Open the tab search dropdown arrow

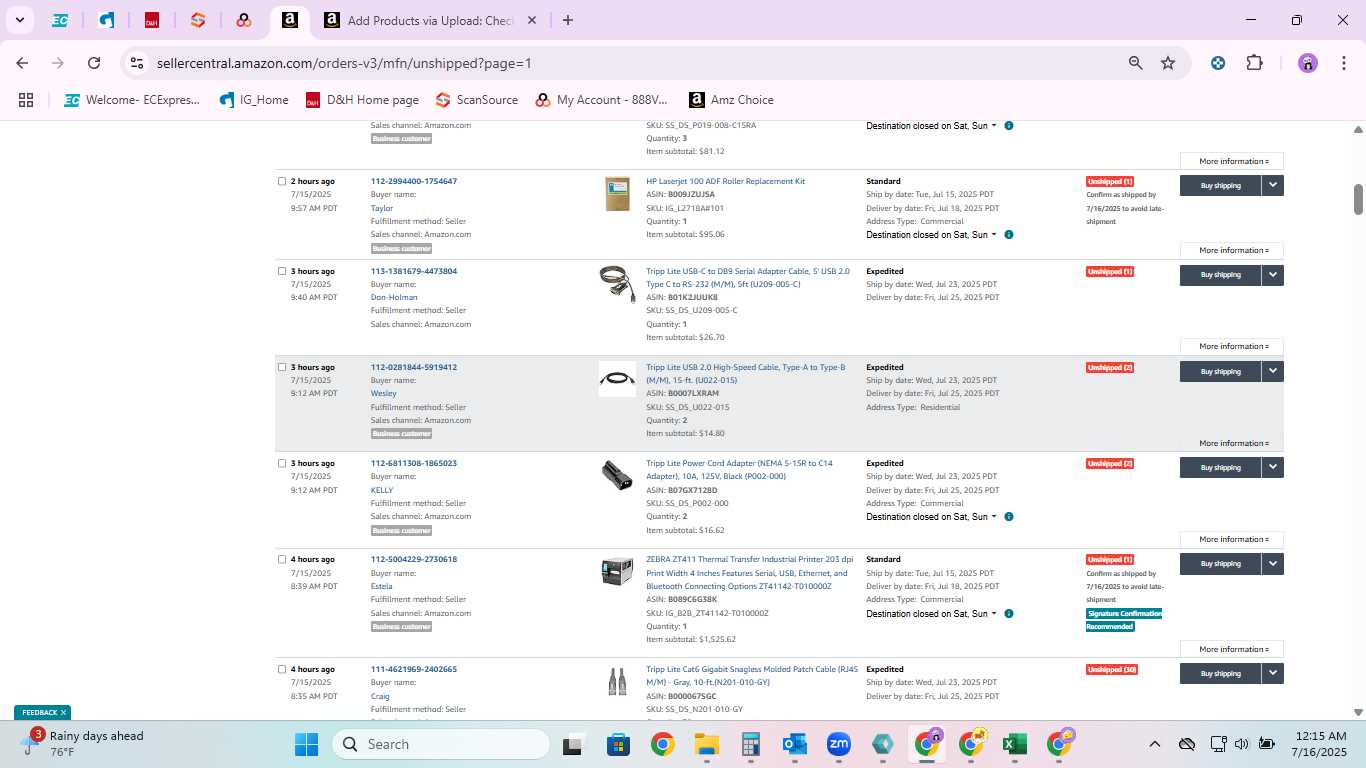click(x=19, y=20)
